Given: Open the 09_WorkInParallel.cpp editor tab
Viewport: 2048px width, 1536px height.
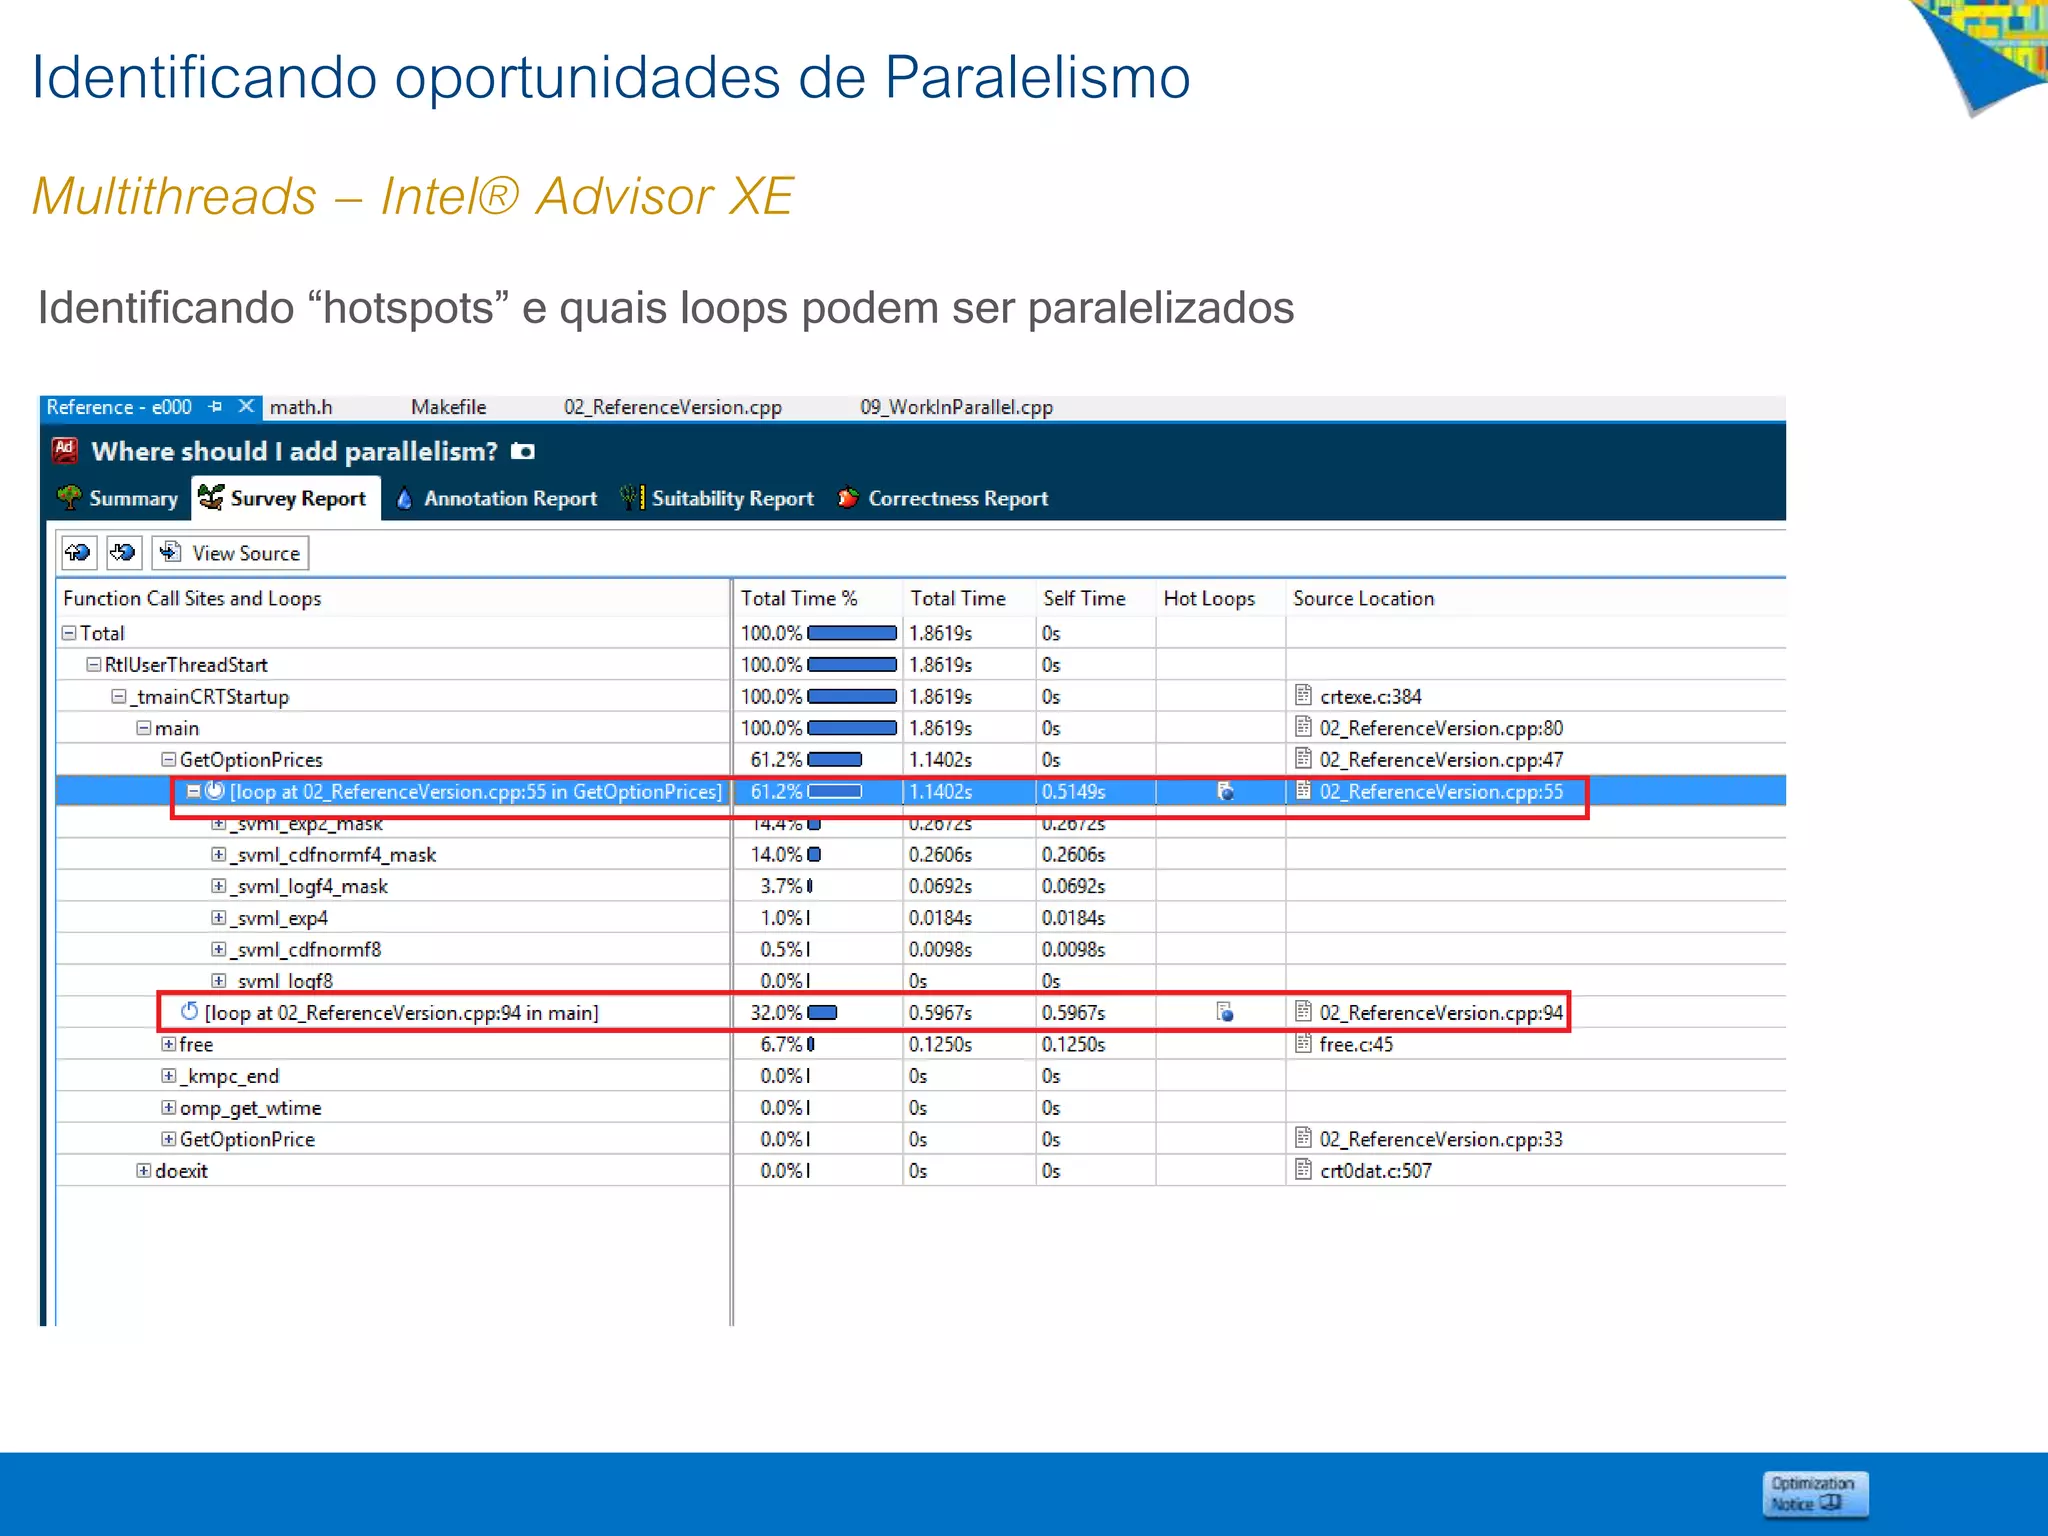Looking at the screenshot, I should [956, 407].
